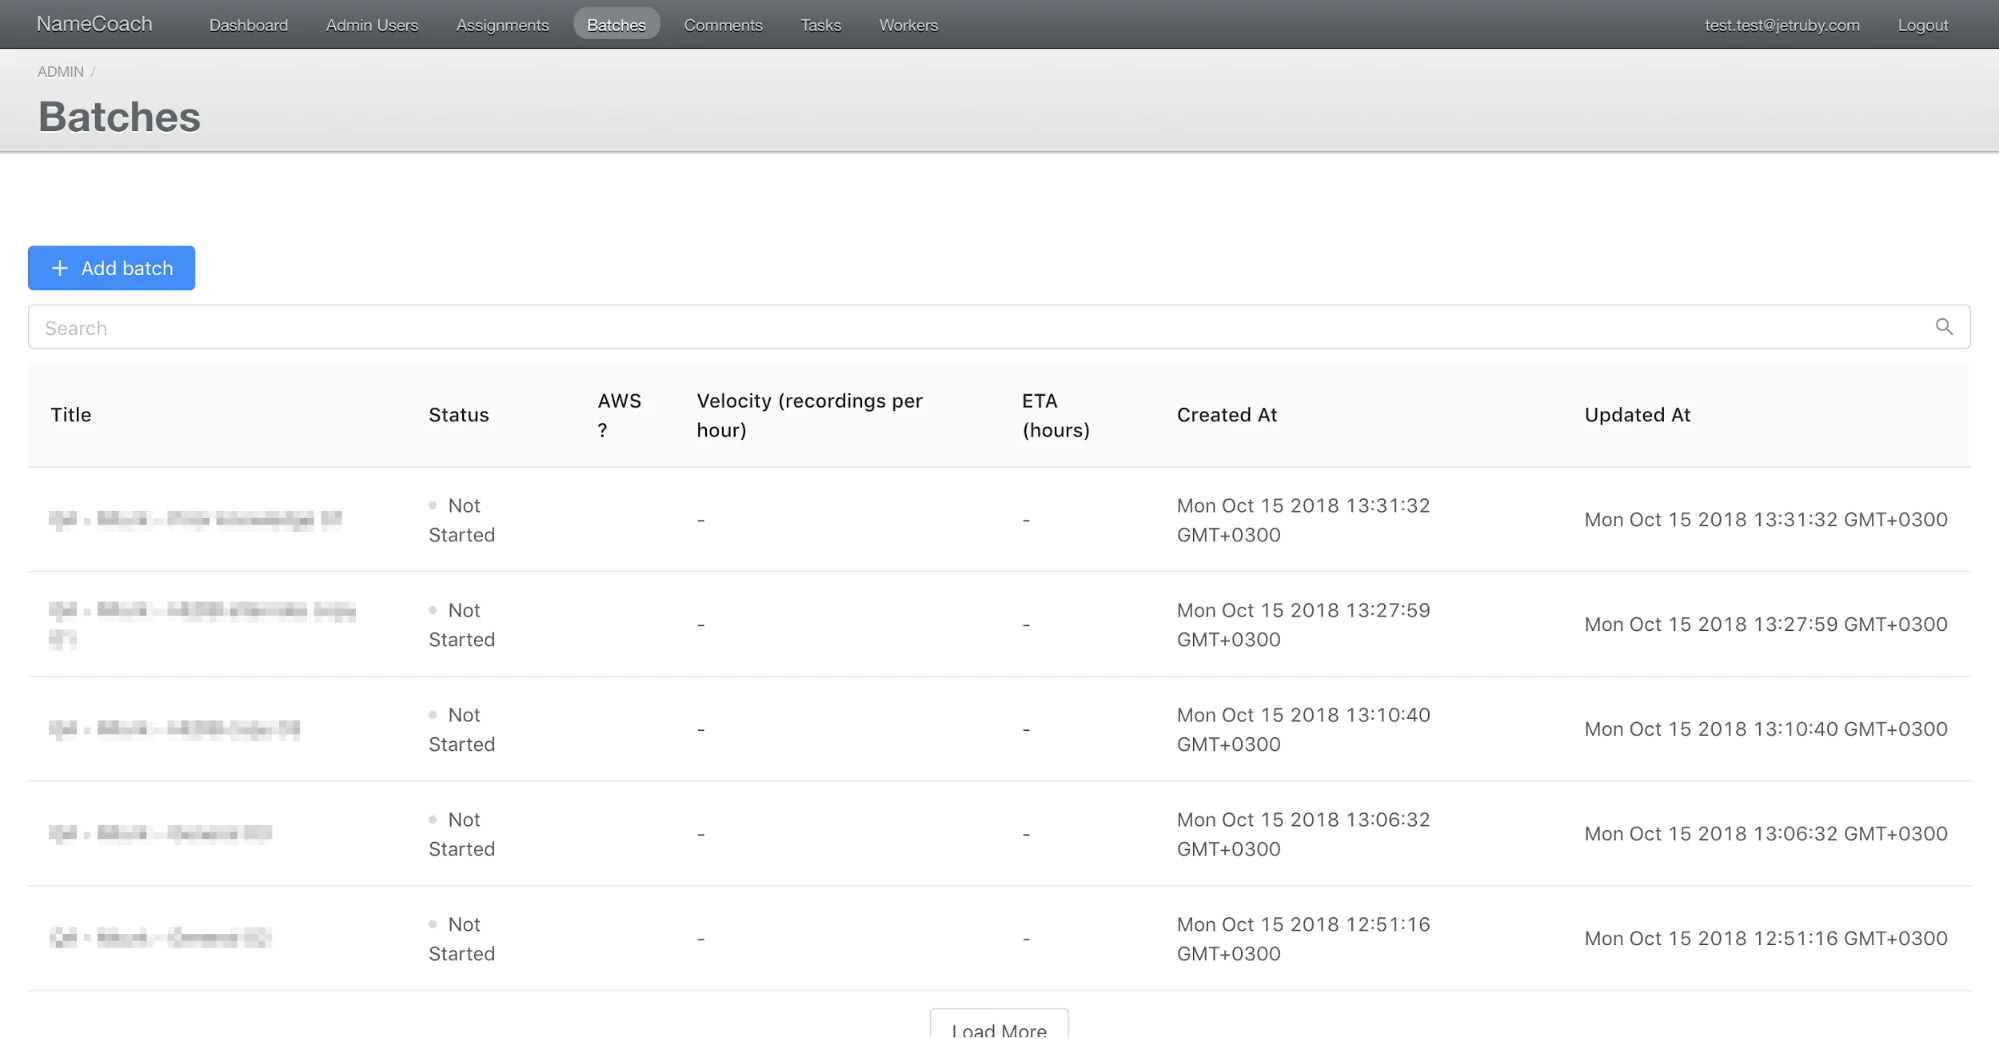The width and height of the screenshot is (1999, 1039).
Task: Click the Created At column header
Action: [x=1227, y=414]
